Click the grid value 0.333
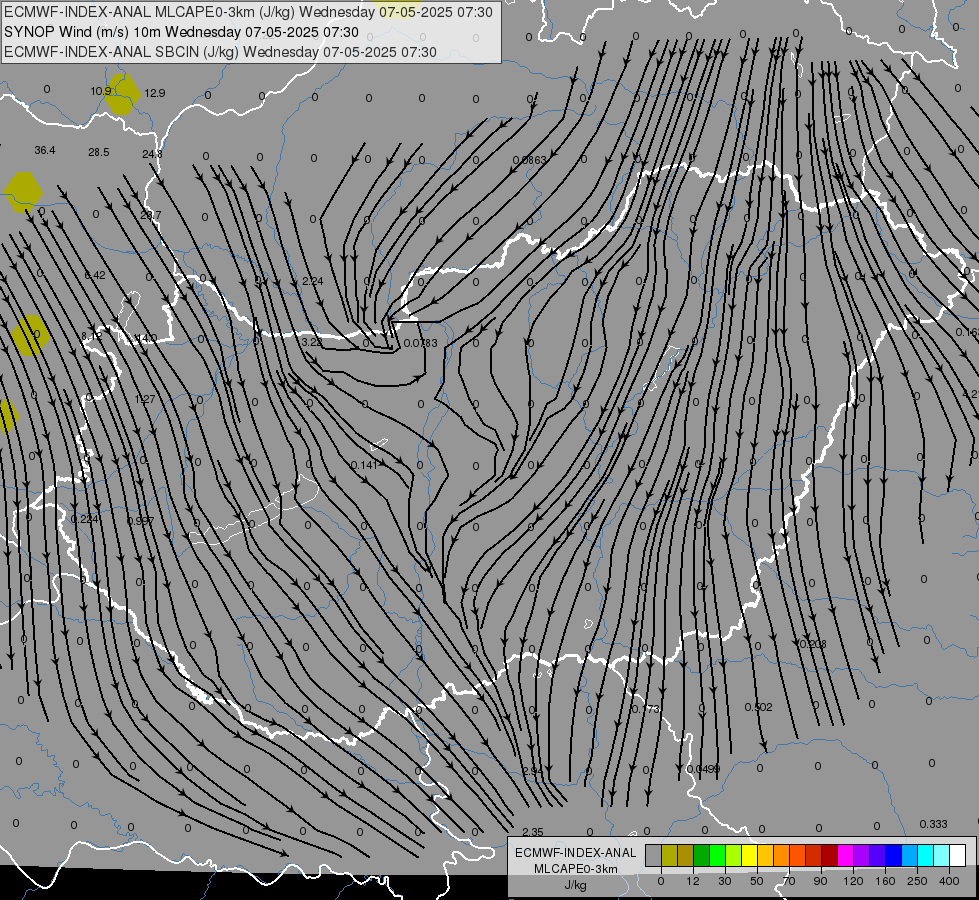 pyautogui.click(x=934, y=824)
